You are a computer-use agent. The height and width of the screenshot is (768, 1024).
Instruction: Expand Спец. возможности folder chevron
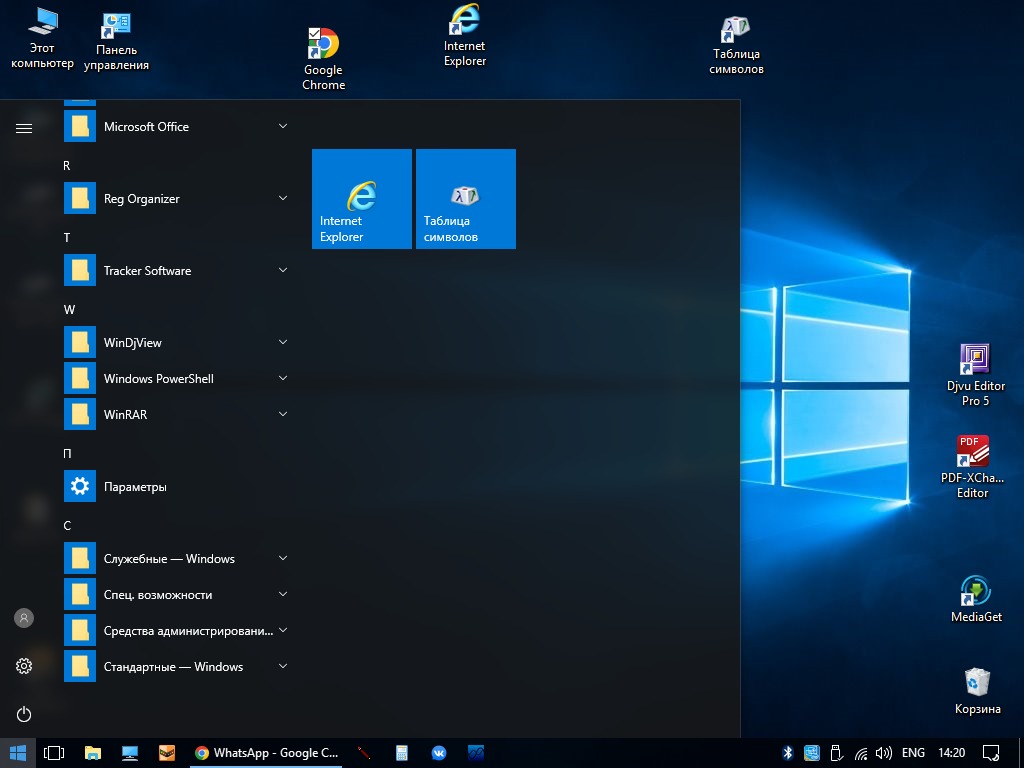(x=283, y=594)
